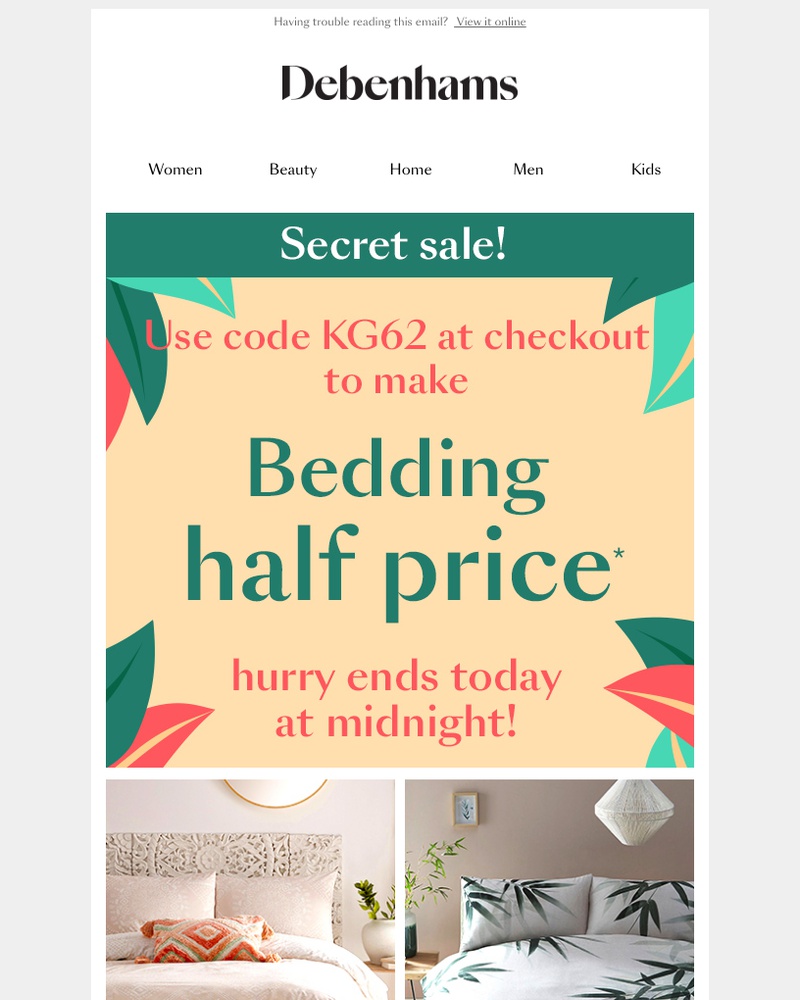Click 'hurry ends today at midnight!' text
This screenshot has height=1000, width=800.
396,700
